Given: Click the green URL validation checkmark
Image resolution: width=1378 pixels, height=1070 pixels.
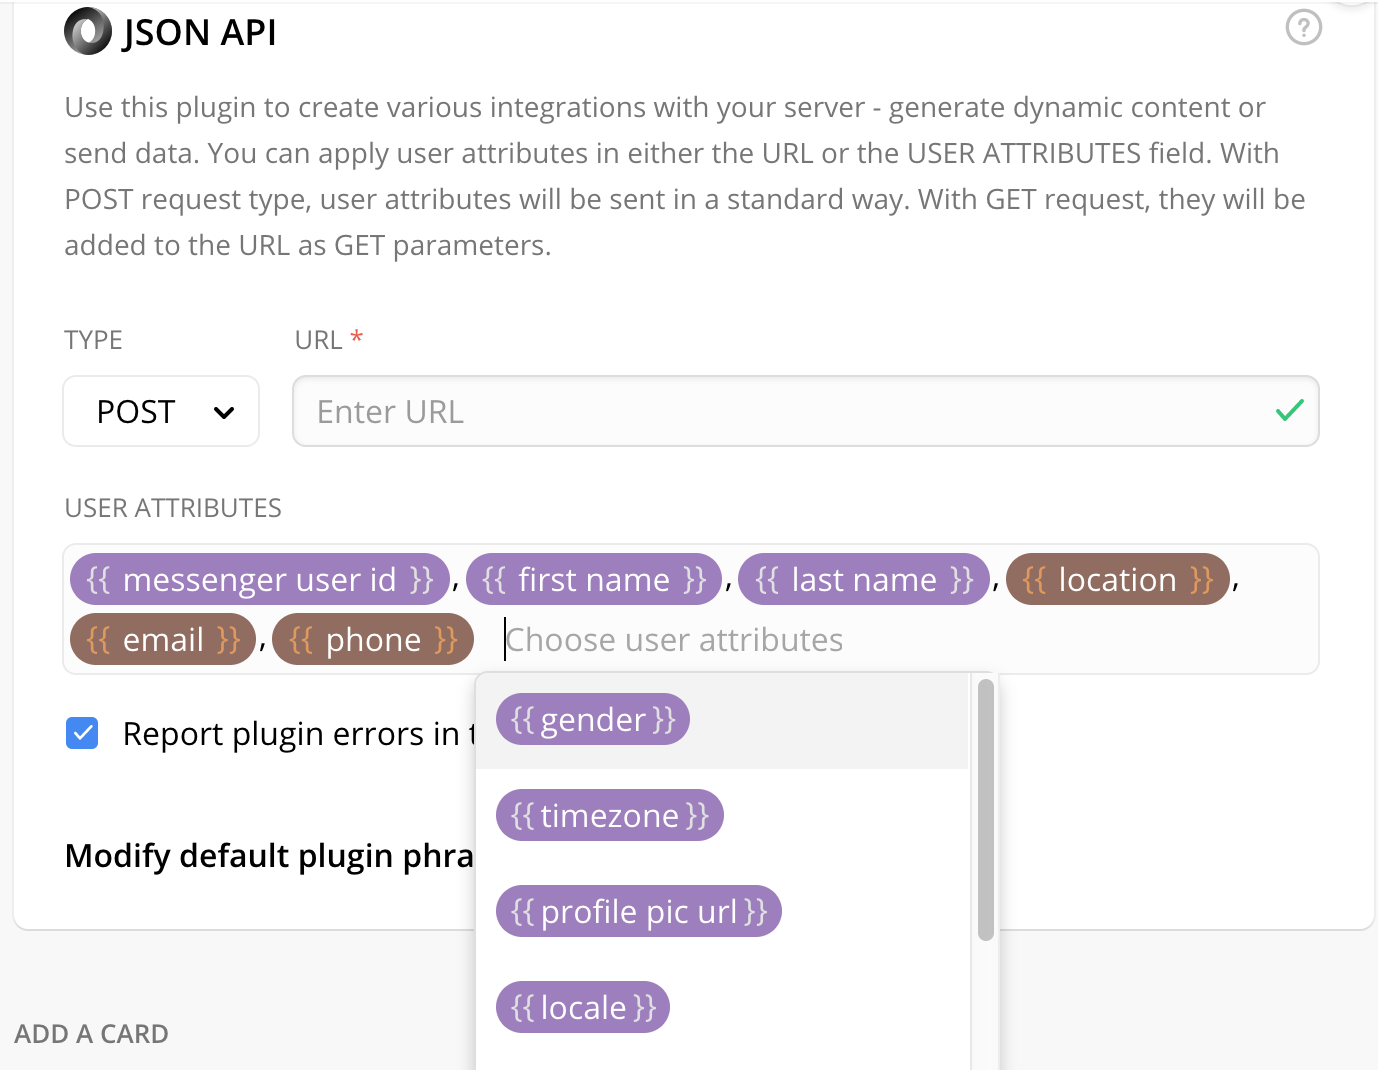Looking at the screenshot, I should (1289, 410).
